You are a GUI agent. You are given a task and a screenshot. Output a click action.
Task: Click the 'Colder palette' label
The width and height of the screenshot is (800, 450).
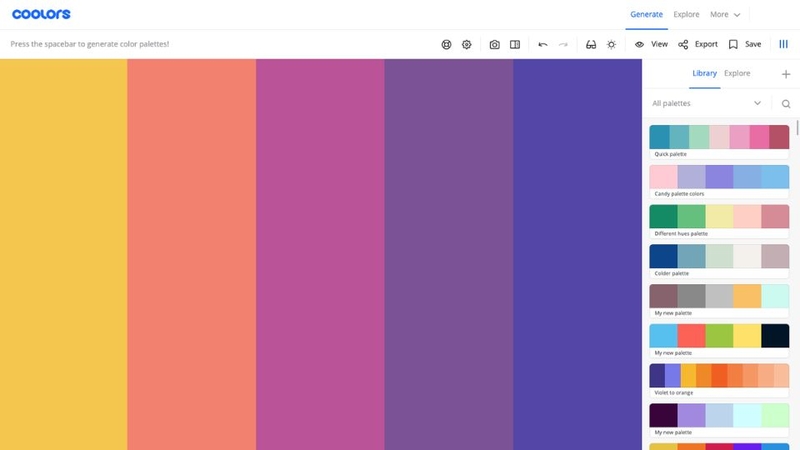coord(671,273)
